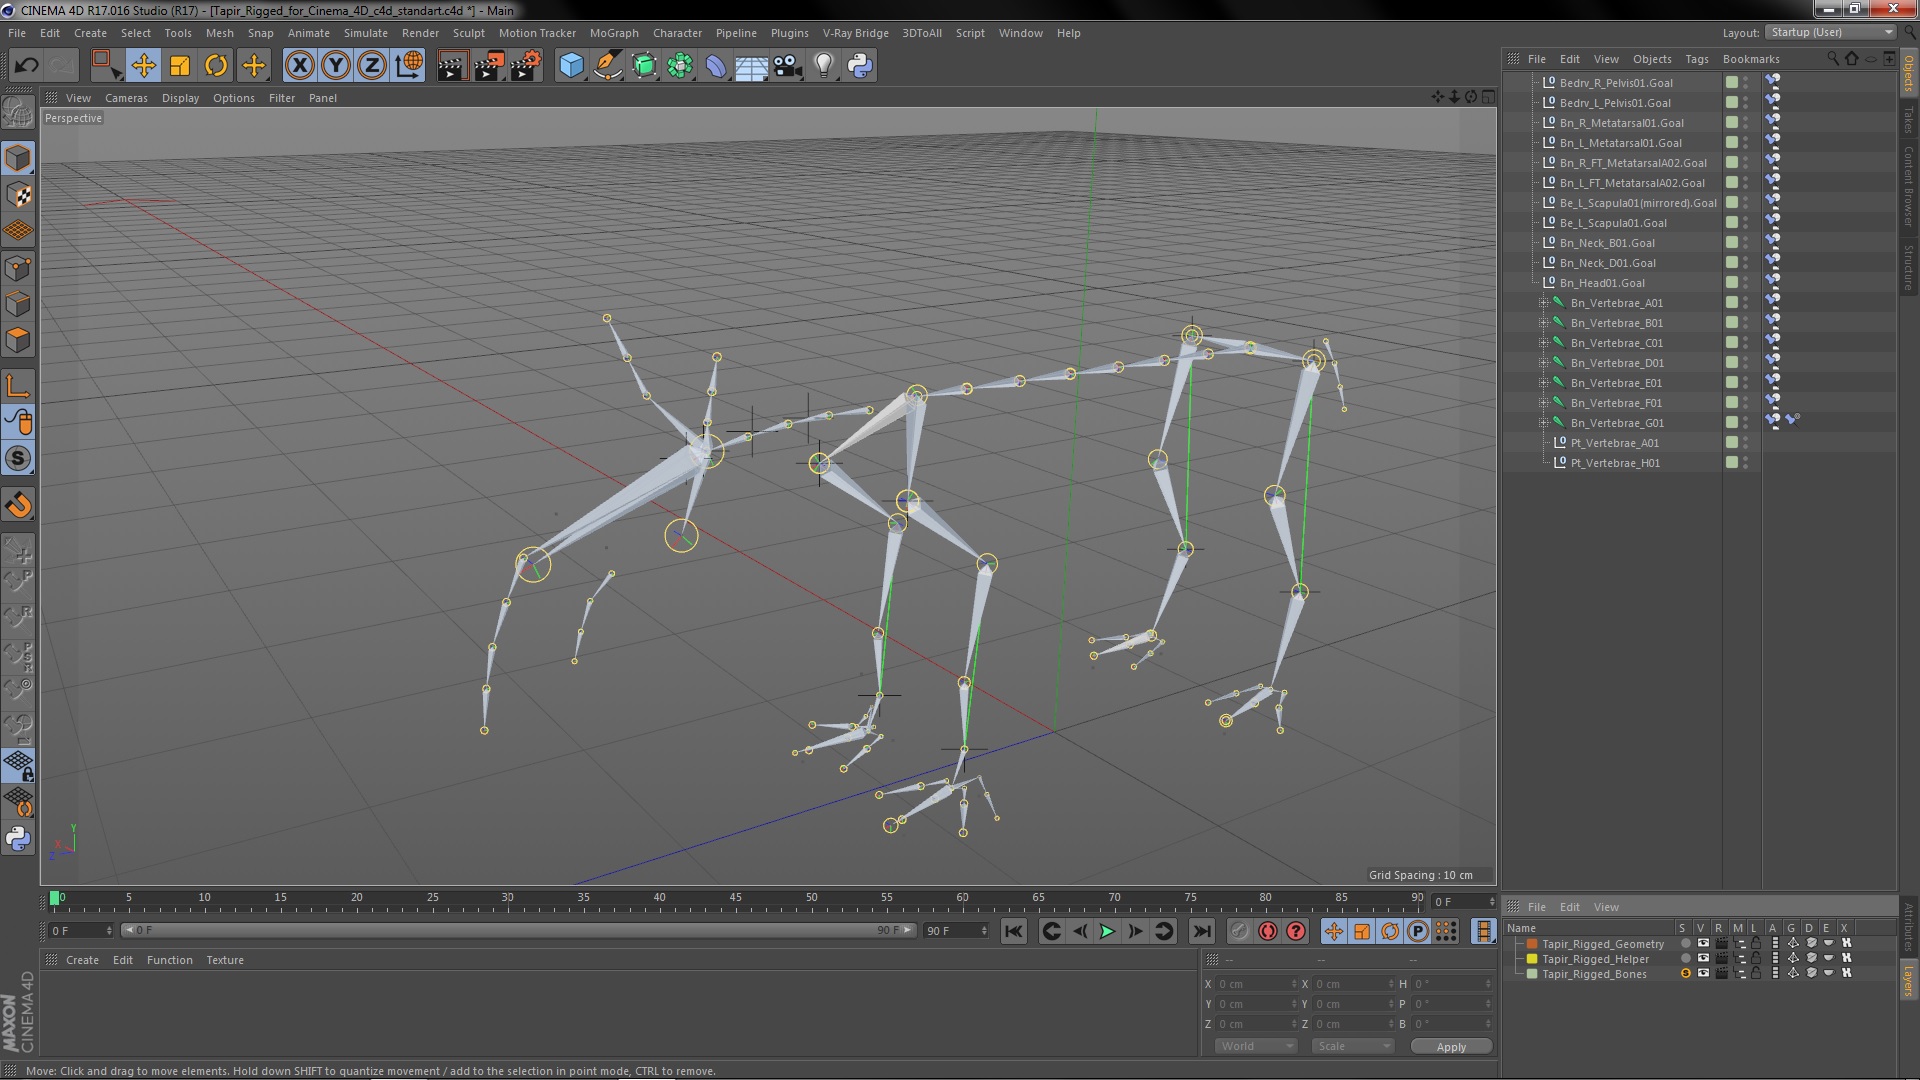Click the Apply button
The image size is (1920, 1080).
[1450, 1046]
